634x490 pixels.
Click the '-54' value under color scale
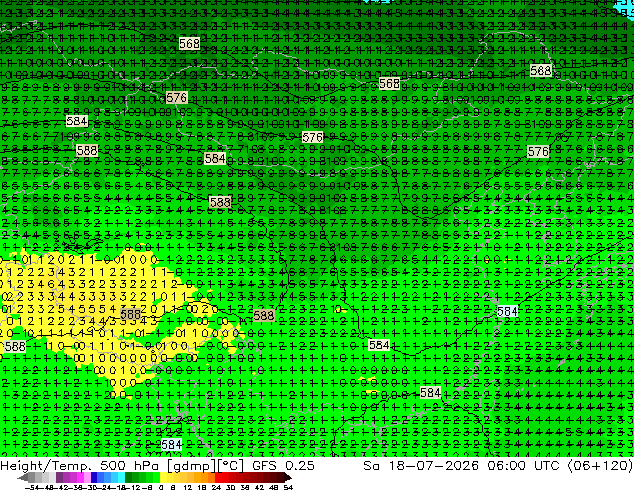(31, 487)
